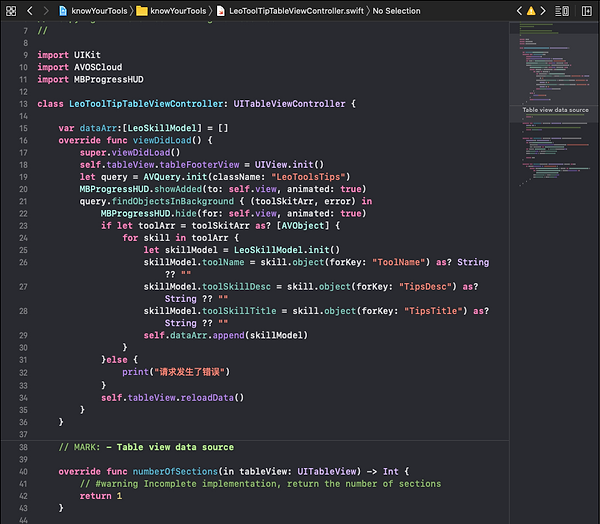Click line number 16 in gutter
This screenshot has height=524, width=600.
tap(23, 140)
